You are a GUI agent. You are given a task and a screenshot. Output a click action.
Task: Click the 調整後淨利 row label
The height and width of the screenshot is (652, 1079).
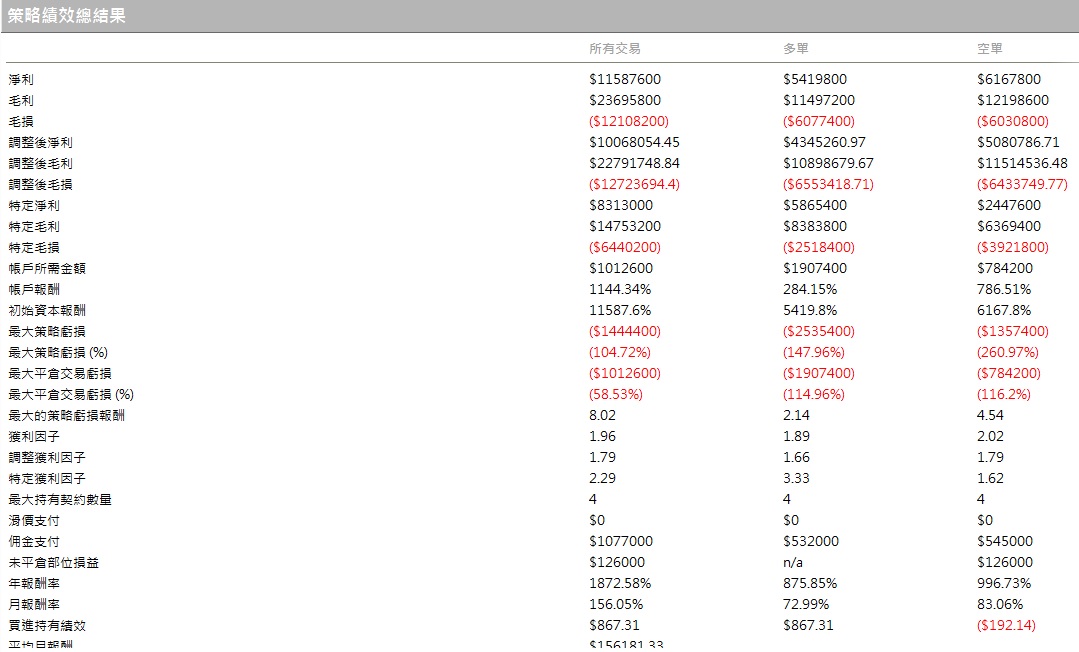point(40,143)
